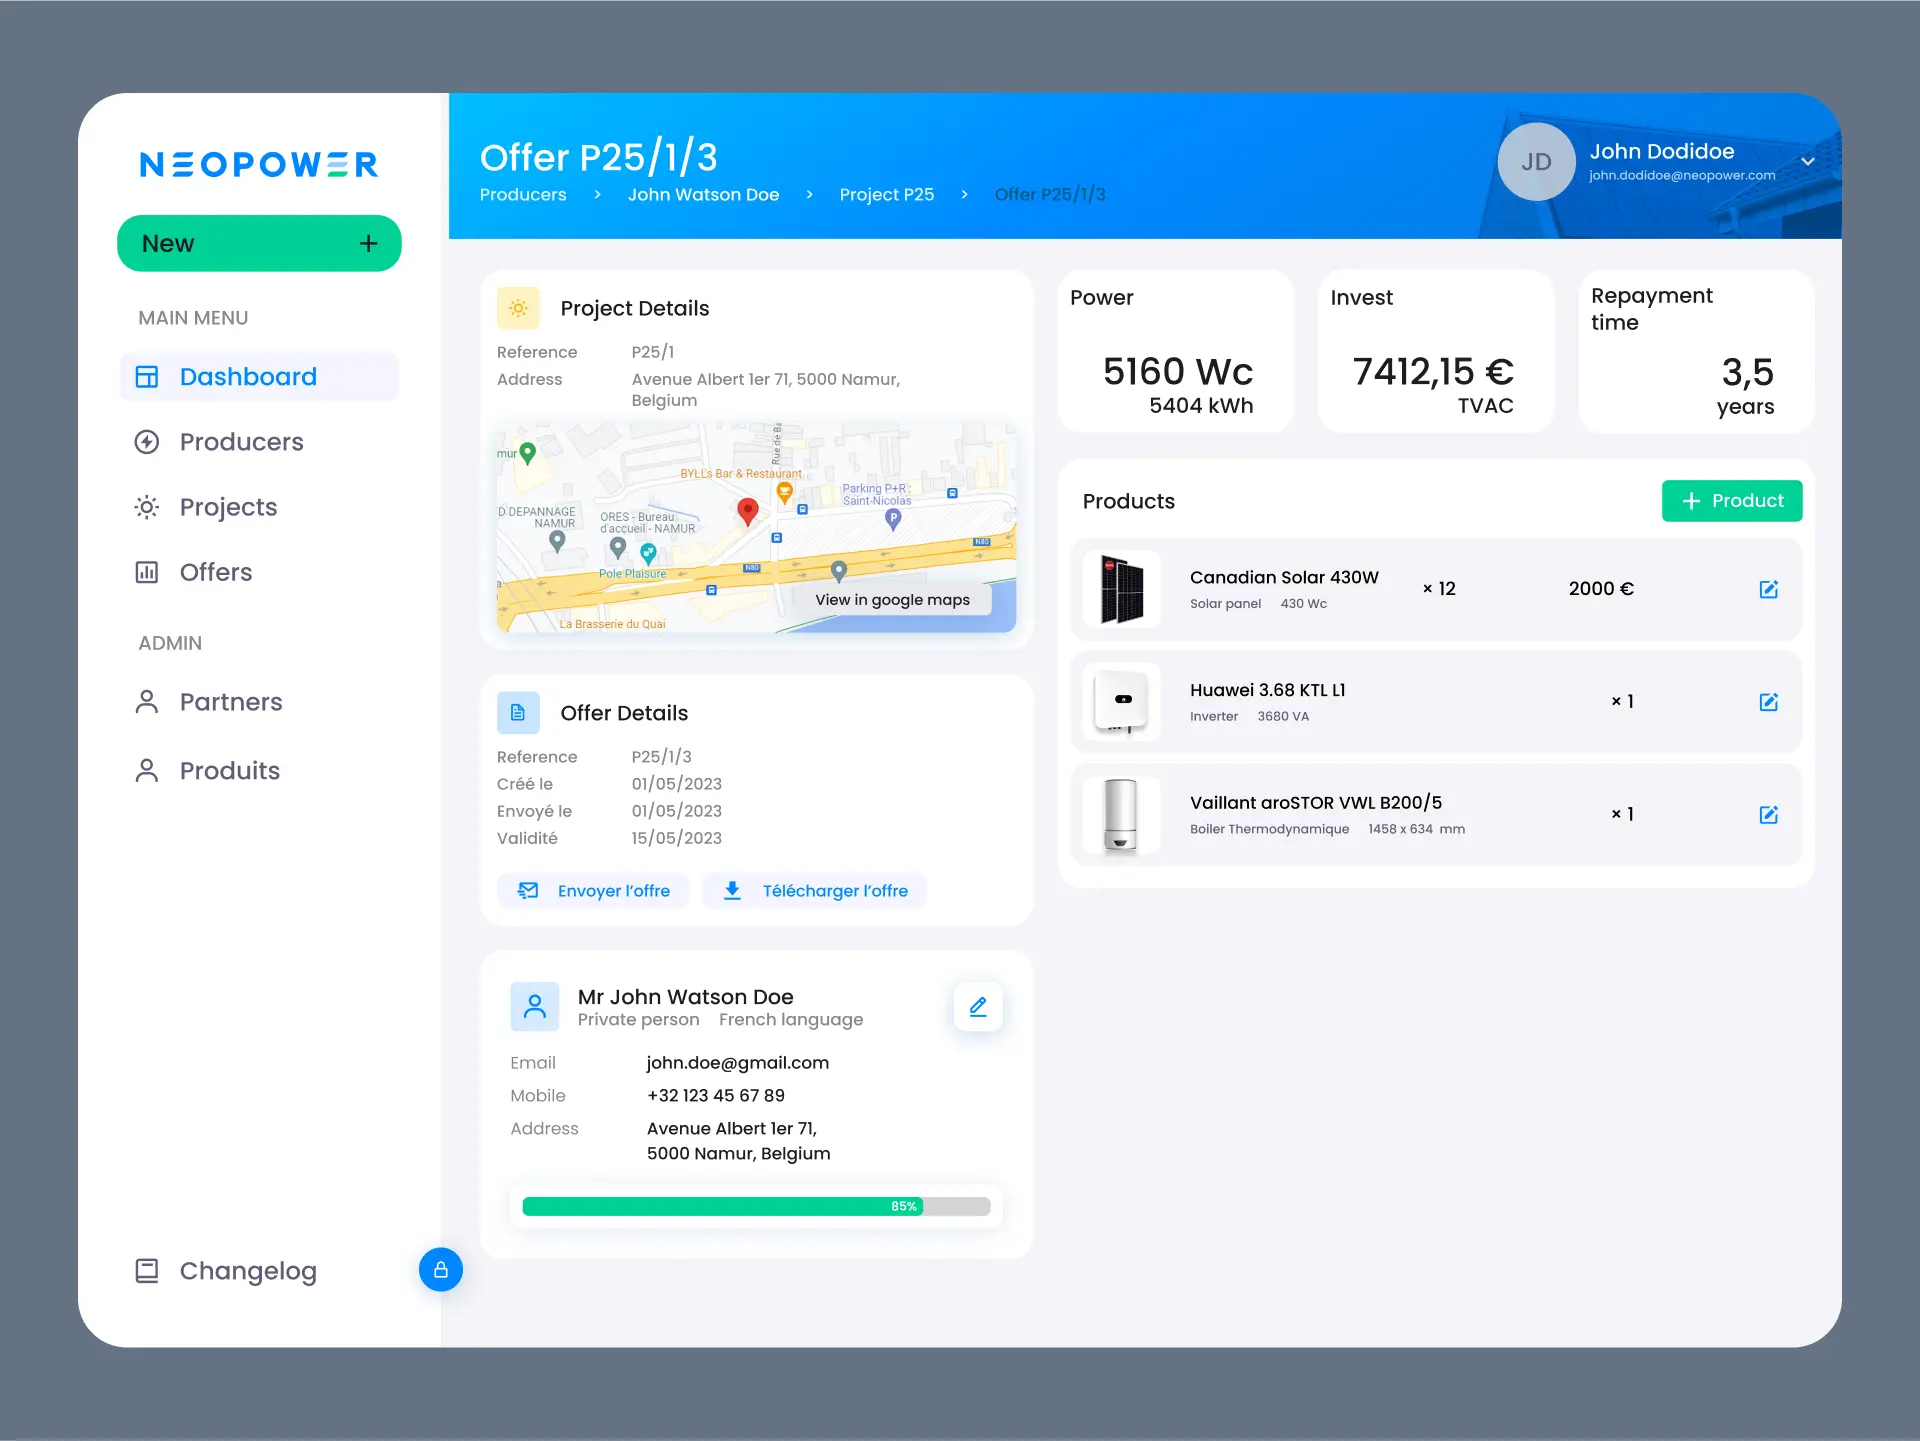Expand the John Dodidoe account dropdown
This screenshot has height=1441, width=1920.
1808,162
